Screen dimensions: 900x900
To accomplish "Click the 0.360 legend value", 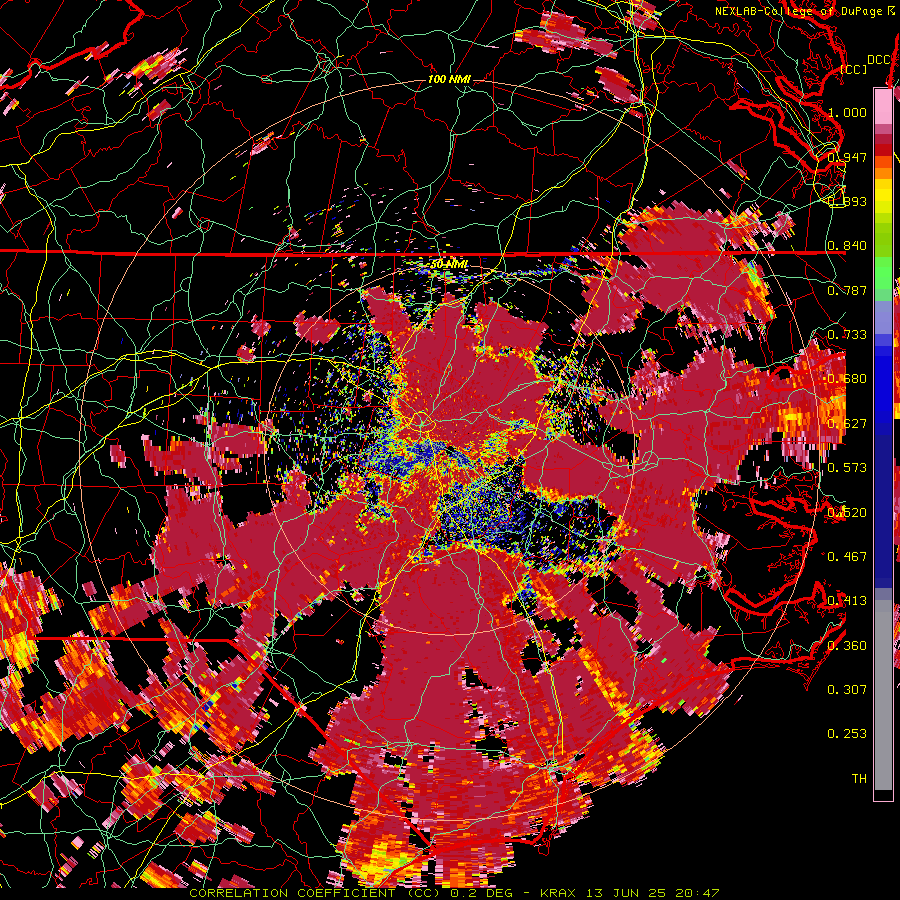I will [x=847, y=645].
